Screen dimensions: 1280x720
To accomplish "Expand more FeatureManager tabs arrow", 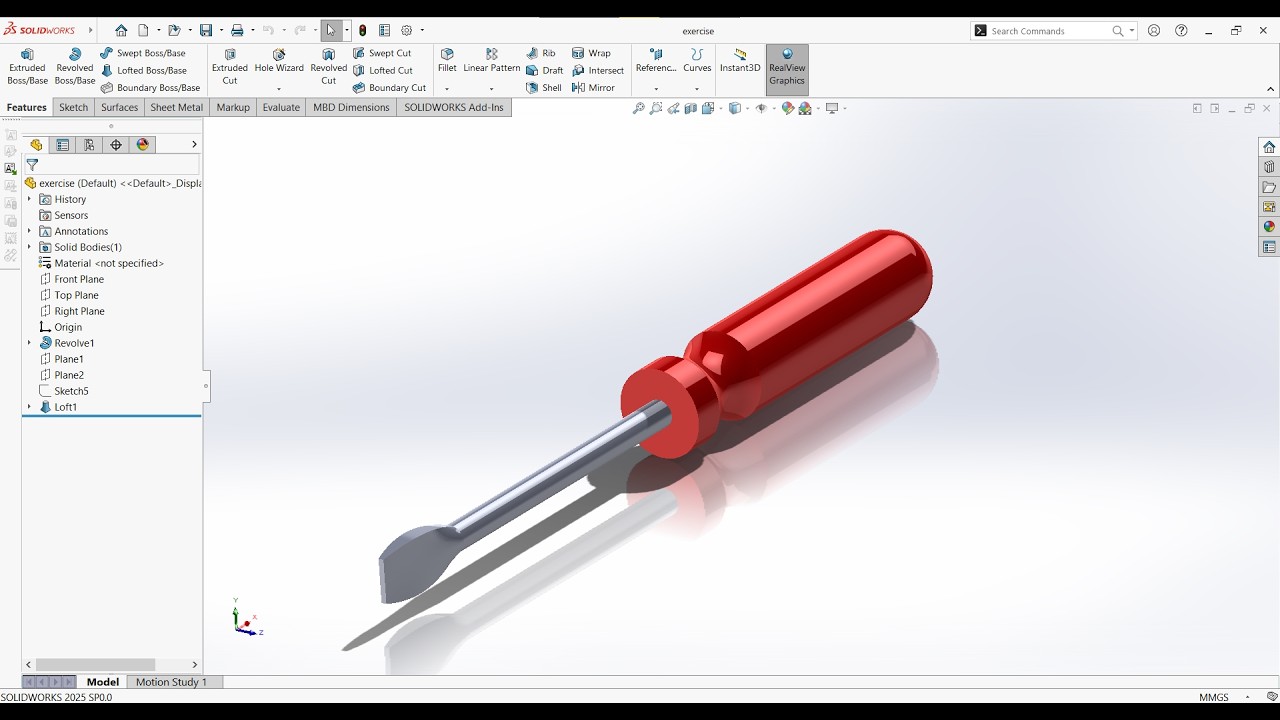I will pos(194,145).
